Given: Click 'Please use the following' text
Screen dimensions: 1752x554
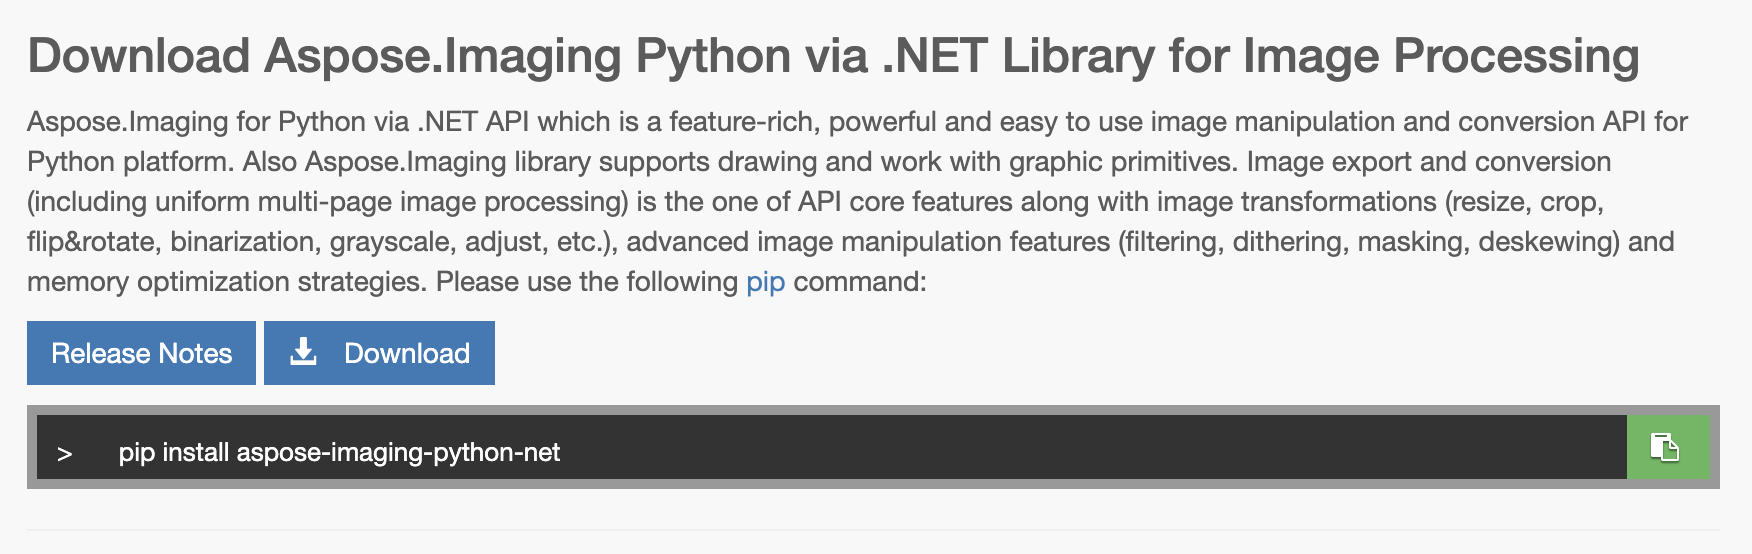Looking at the screenshot, I should click(x=587, y=282).
